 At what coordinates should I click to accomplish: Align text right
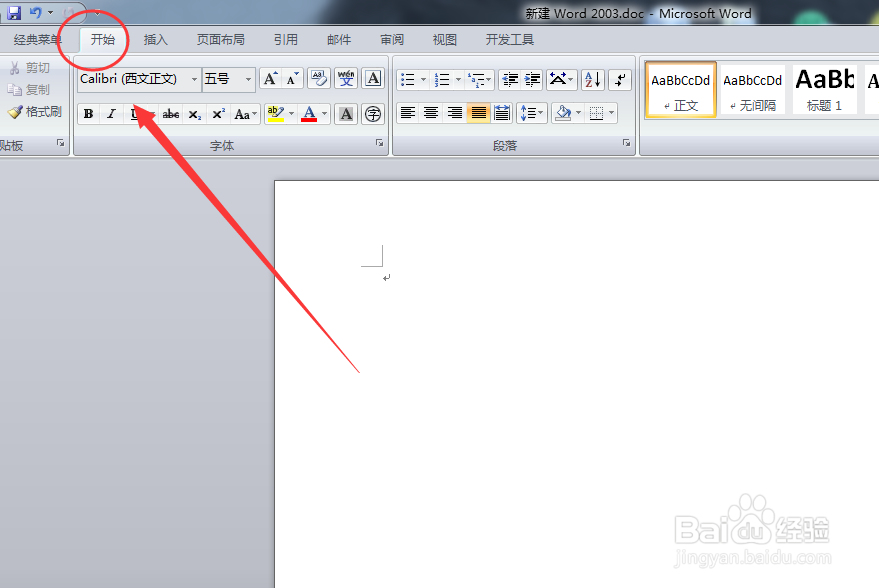[455, 114]
